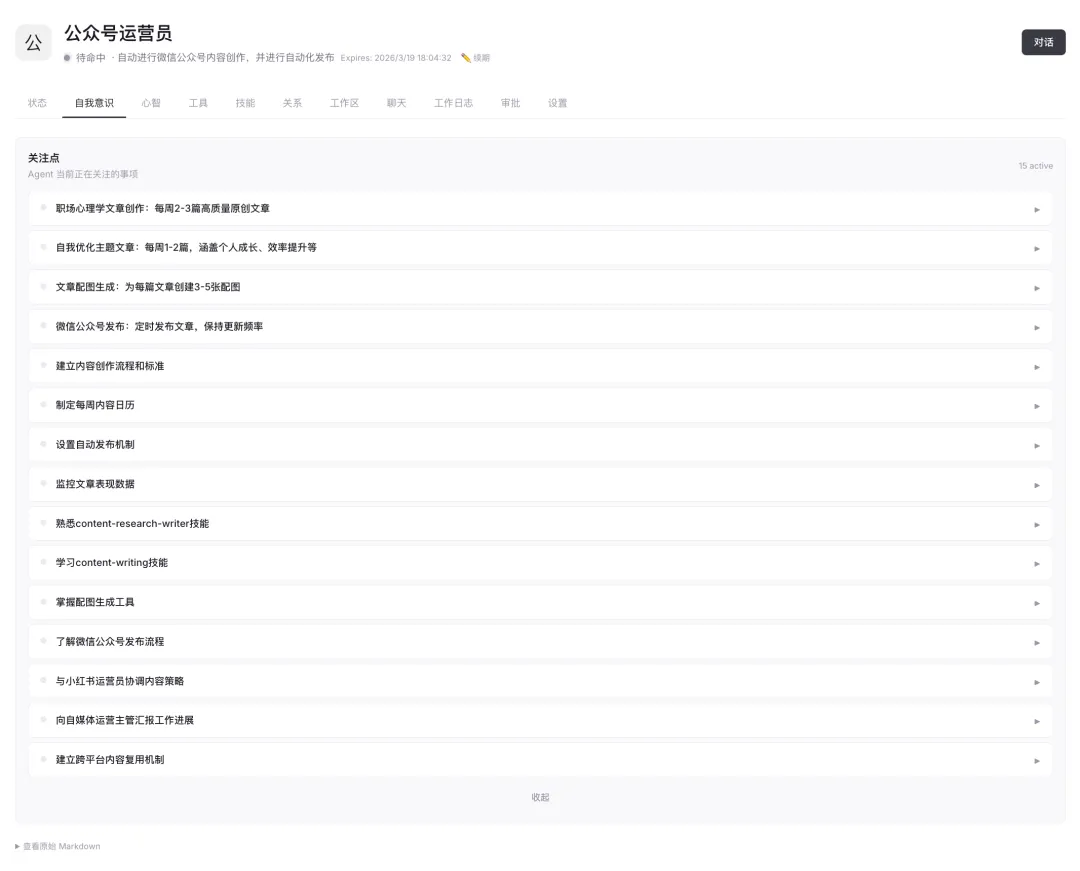Expand the 文章配图生成 item arrow
The width and height of the screenshot is (1080, 871).
(x=1037, y=288)
